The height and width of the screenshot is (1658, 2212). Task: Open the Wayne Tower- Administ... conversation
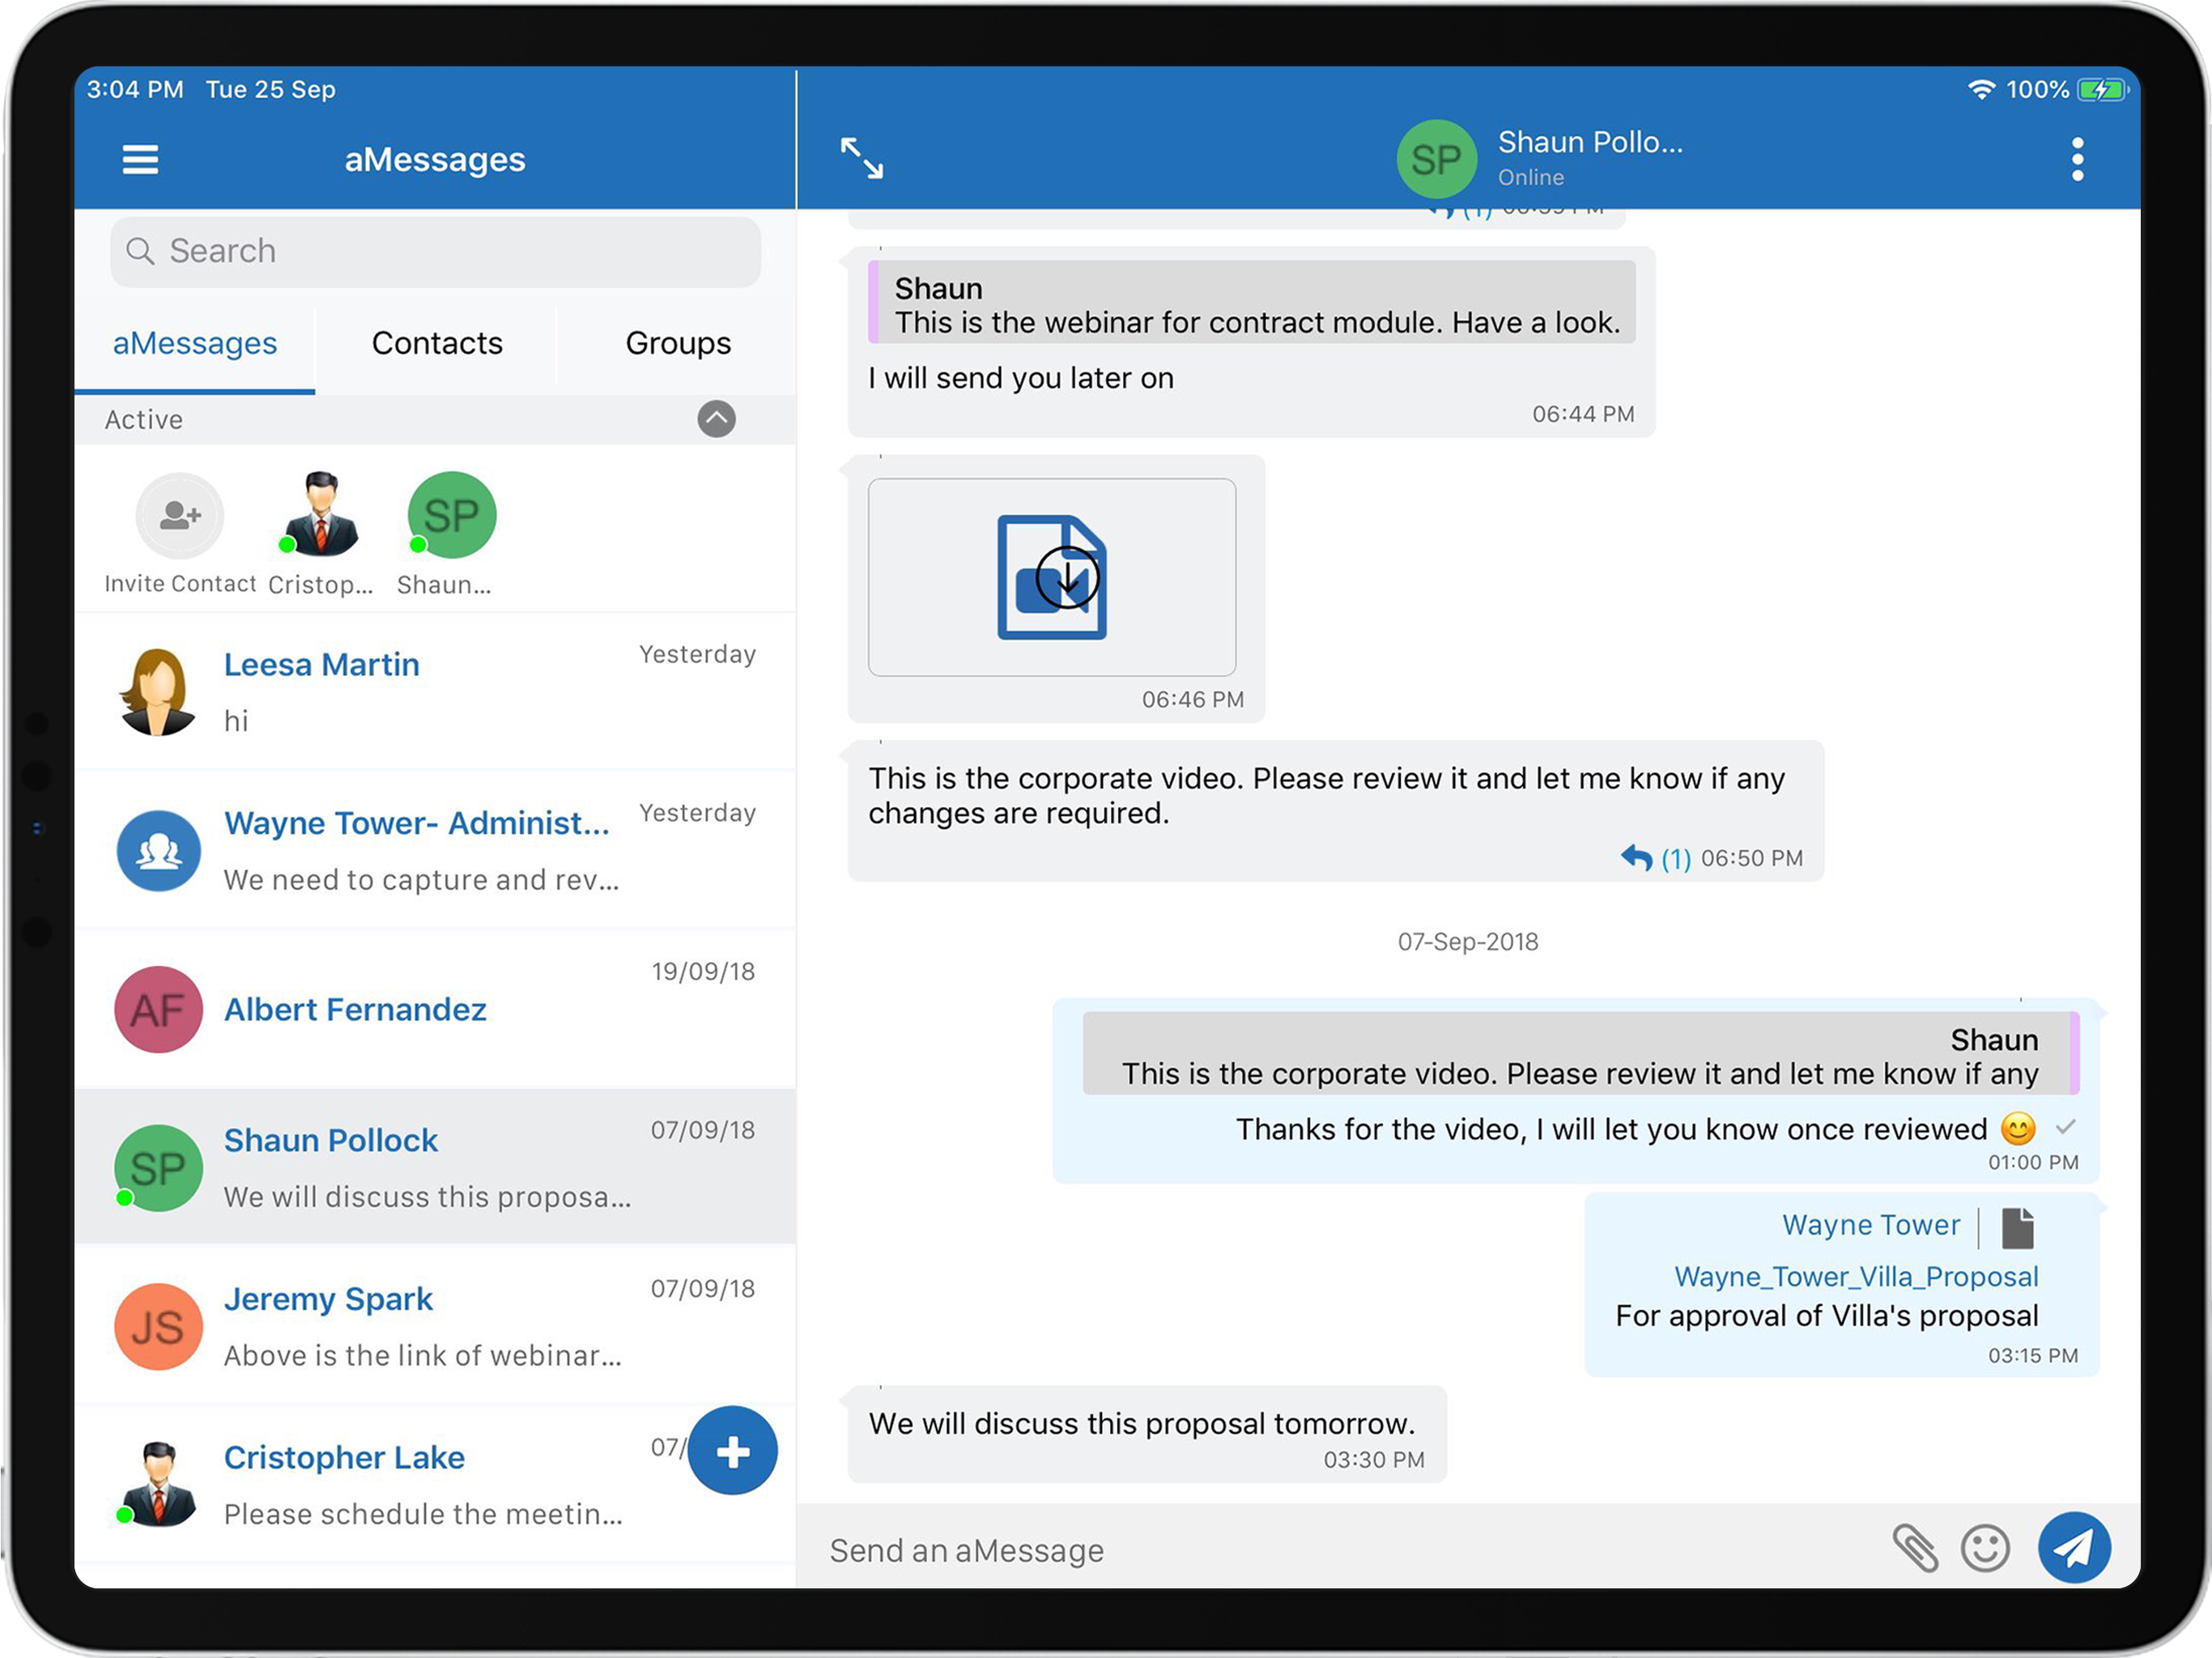[x=435, y=850]
